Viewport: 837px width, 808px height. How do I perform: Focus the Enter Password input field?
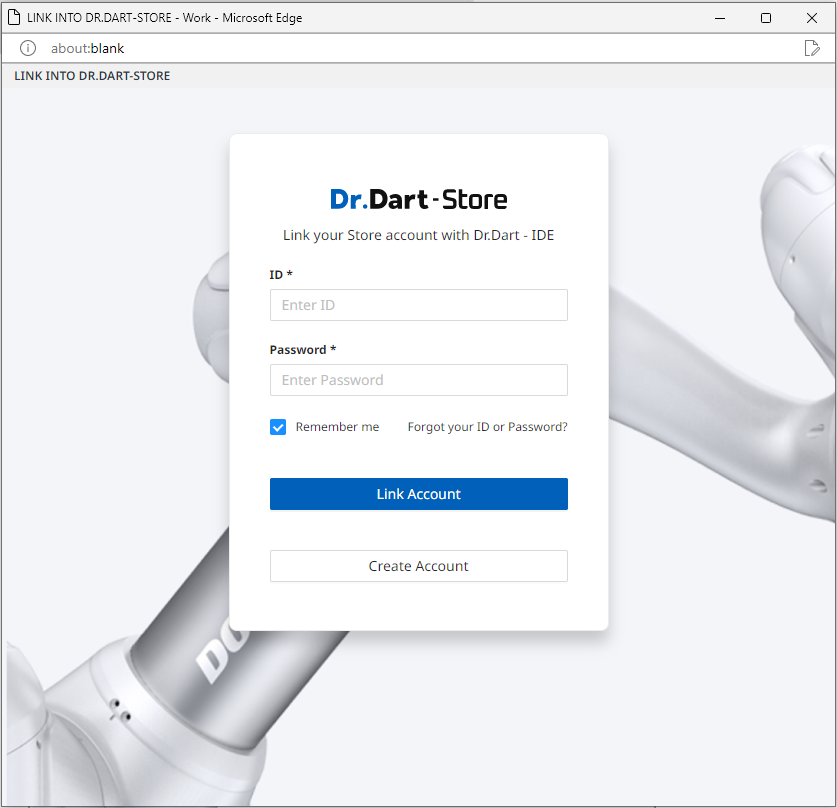pyautogui.click(x=418, y=380)
